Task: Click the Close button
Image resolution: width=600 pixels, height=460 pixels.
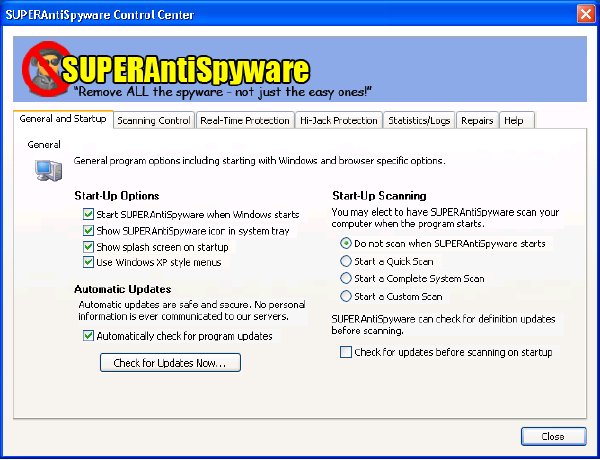Action: [x=553, y=436]
